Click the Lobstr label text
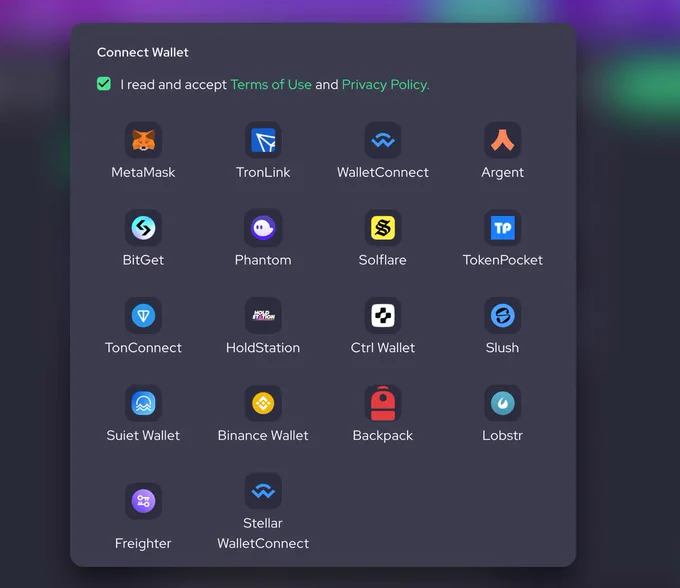 (502, 435)
